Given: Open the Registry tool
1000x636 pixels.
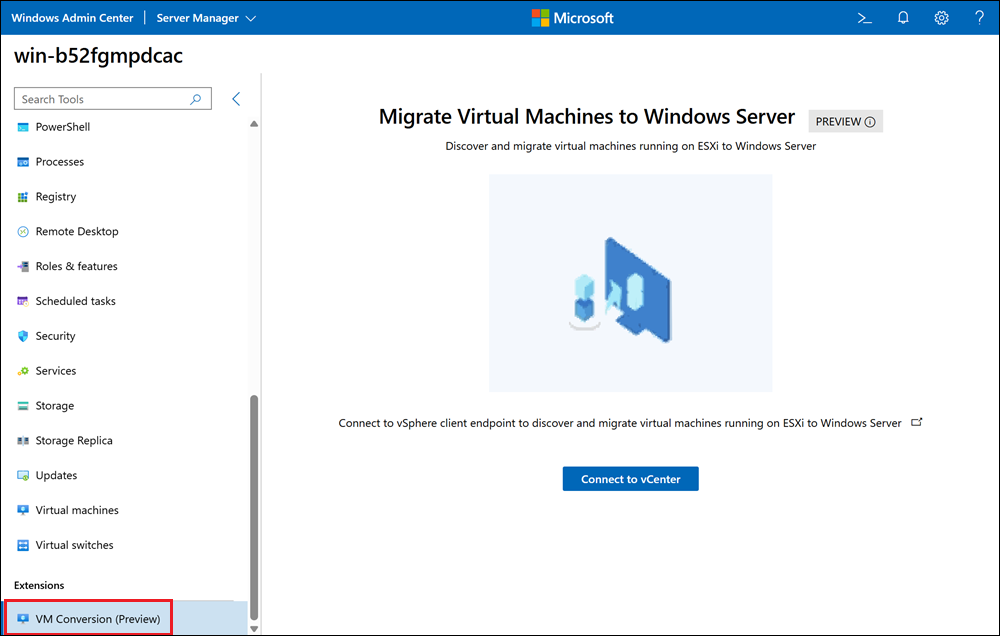Looking at the screenshot, I should pyautogui.click(x=55, y=196).
